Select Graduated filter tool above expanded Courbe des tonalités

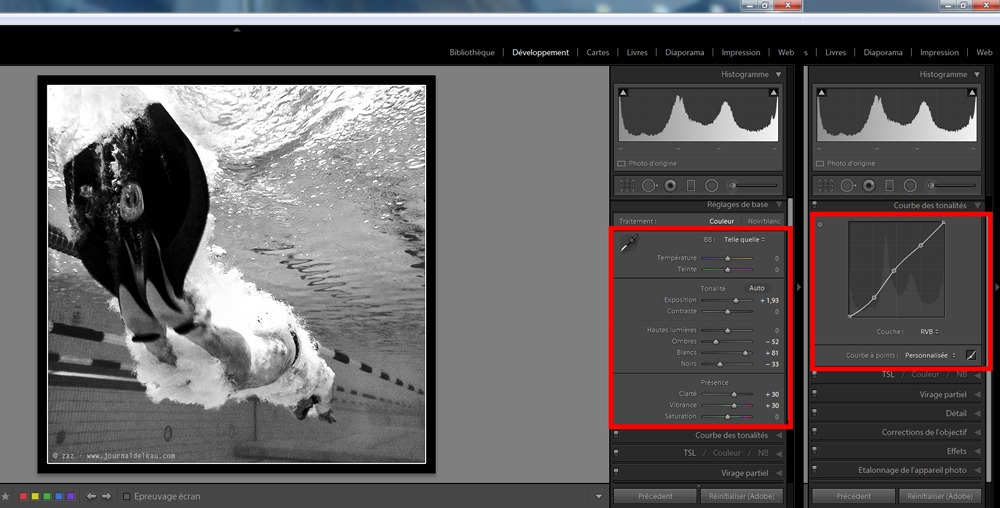coord(889,185)
